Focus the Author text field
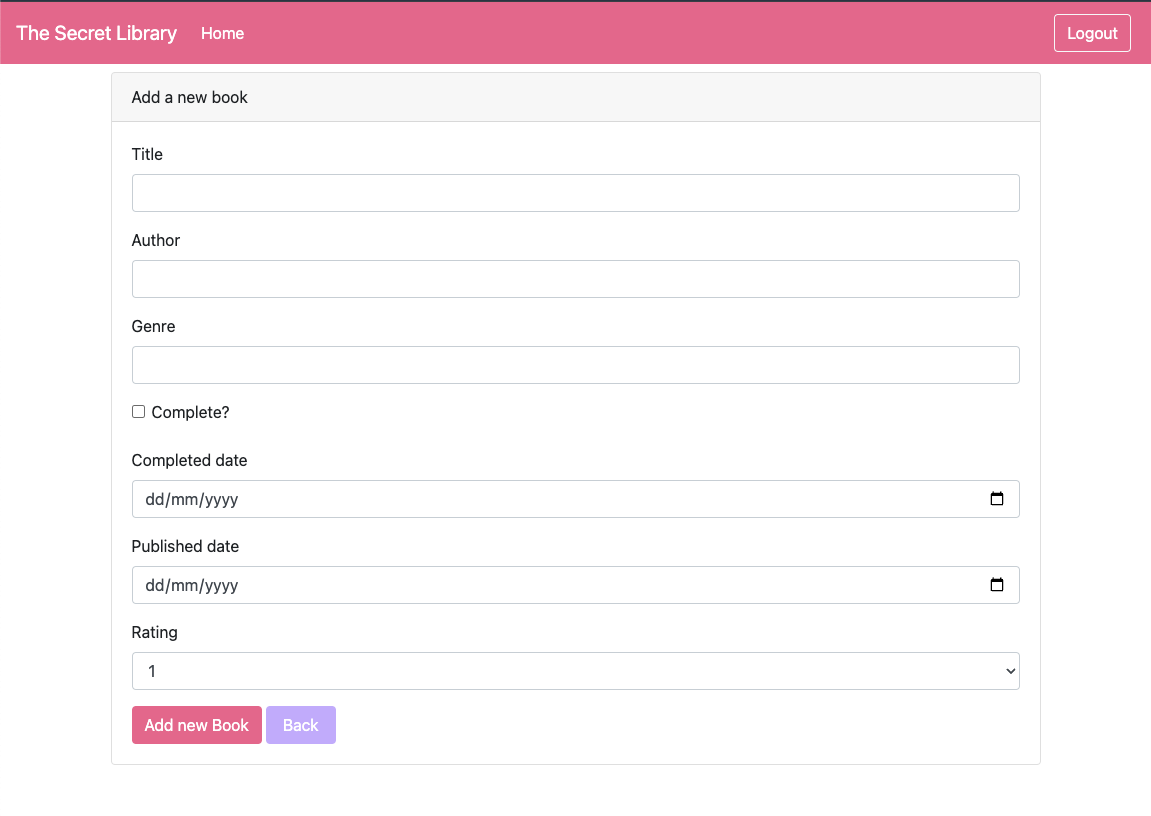Screen dimensions: 1151x816 coord(575,279)
